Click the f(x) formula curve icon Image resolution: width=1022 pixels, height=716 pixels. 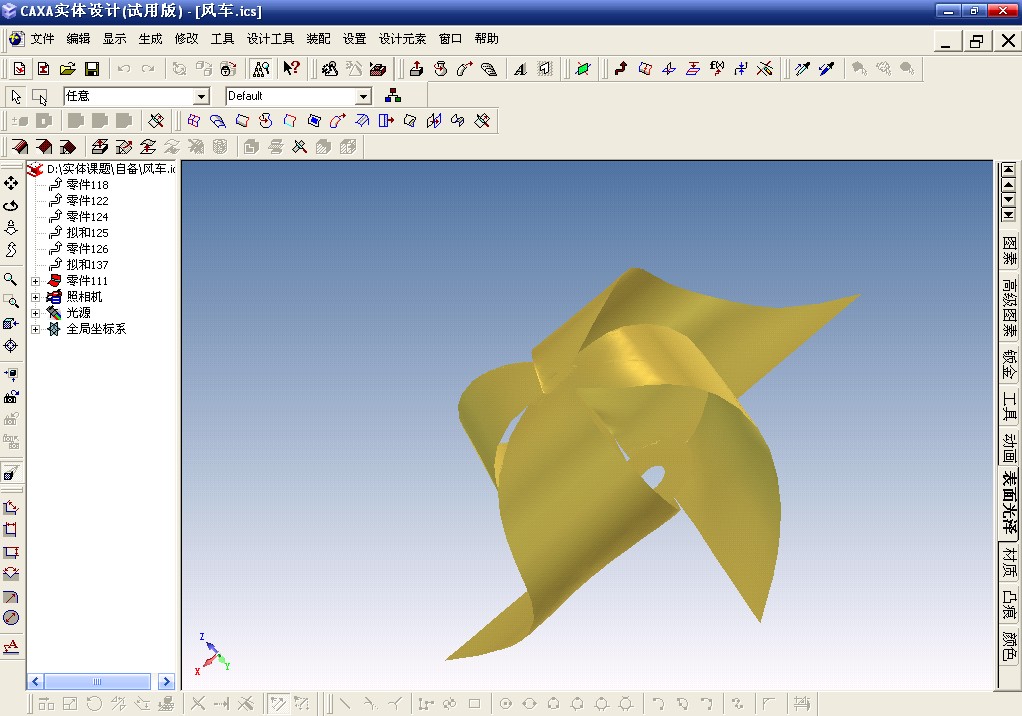pyautogui.click(x=717, y=68)
